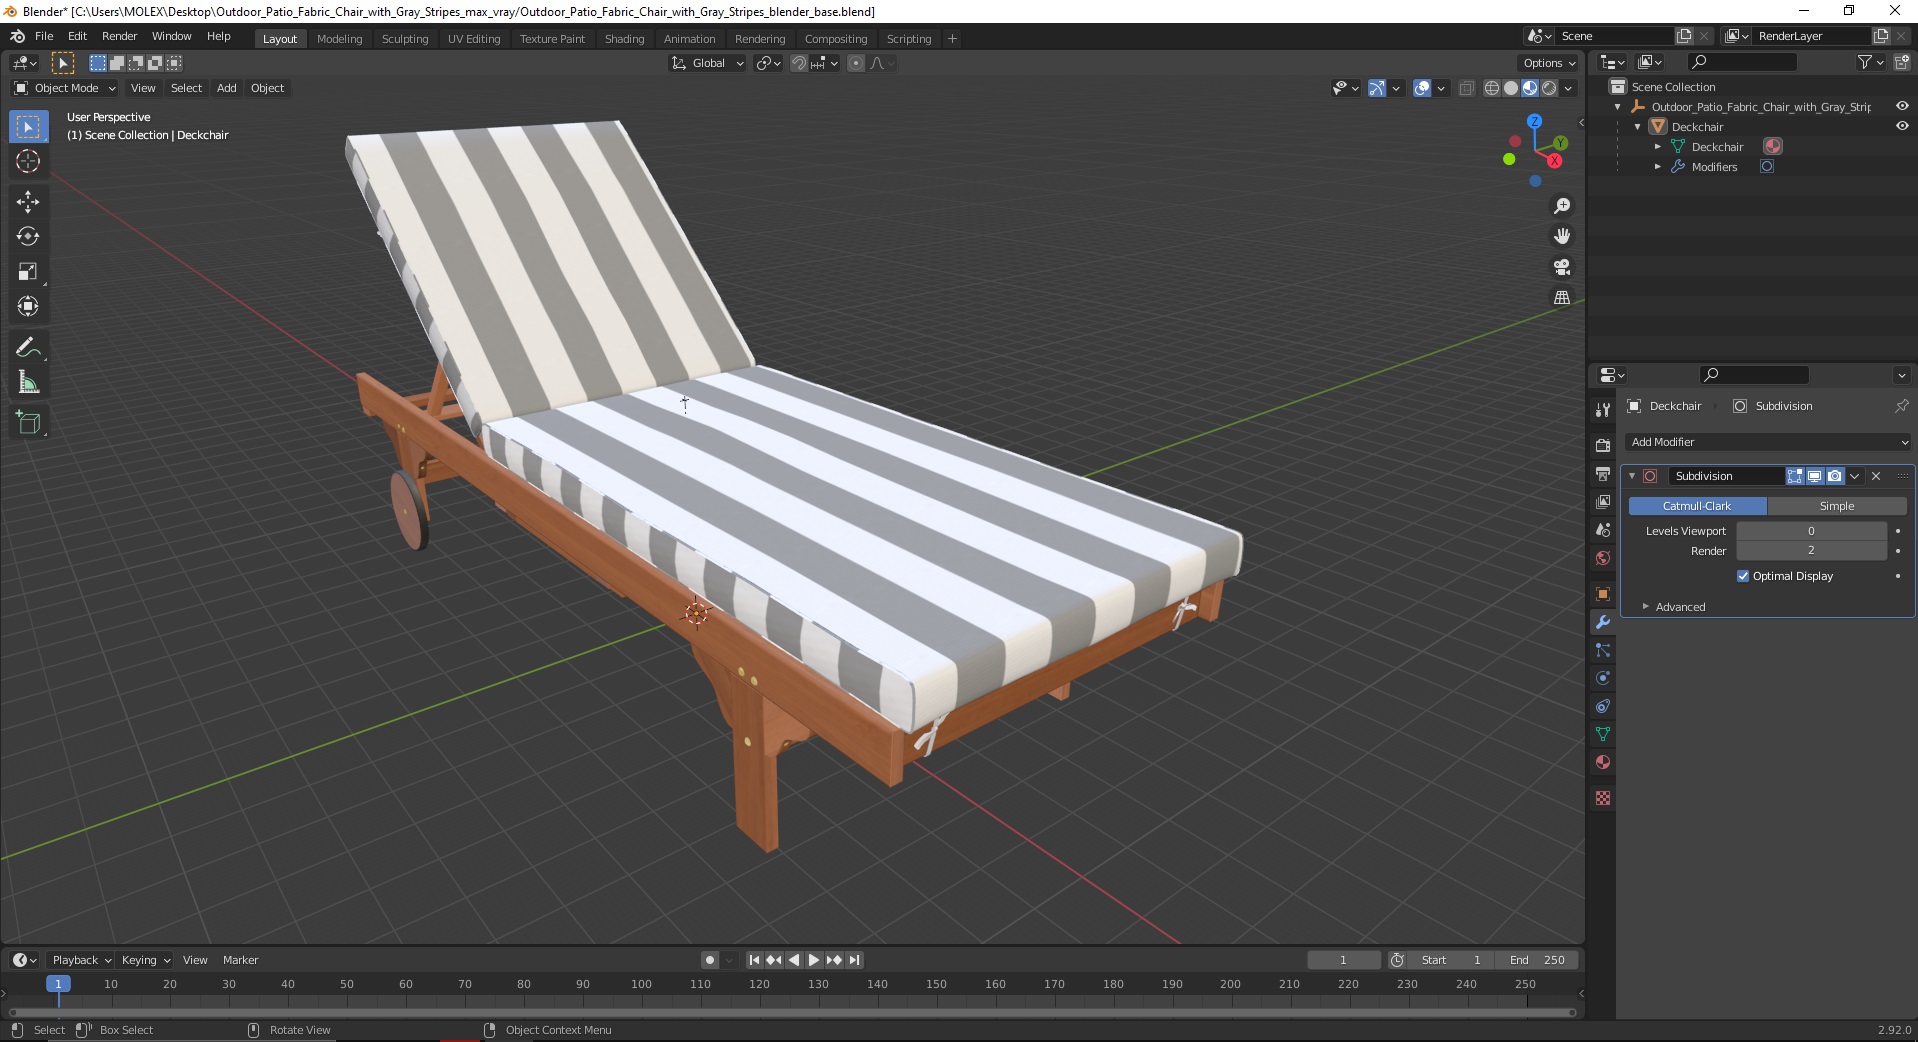The height and width of the screenshot is (1042, 1918).
Task: Open the Object Data properties tab
Action: pos(1603,734)
